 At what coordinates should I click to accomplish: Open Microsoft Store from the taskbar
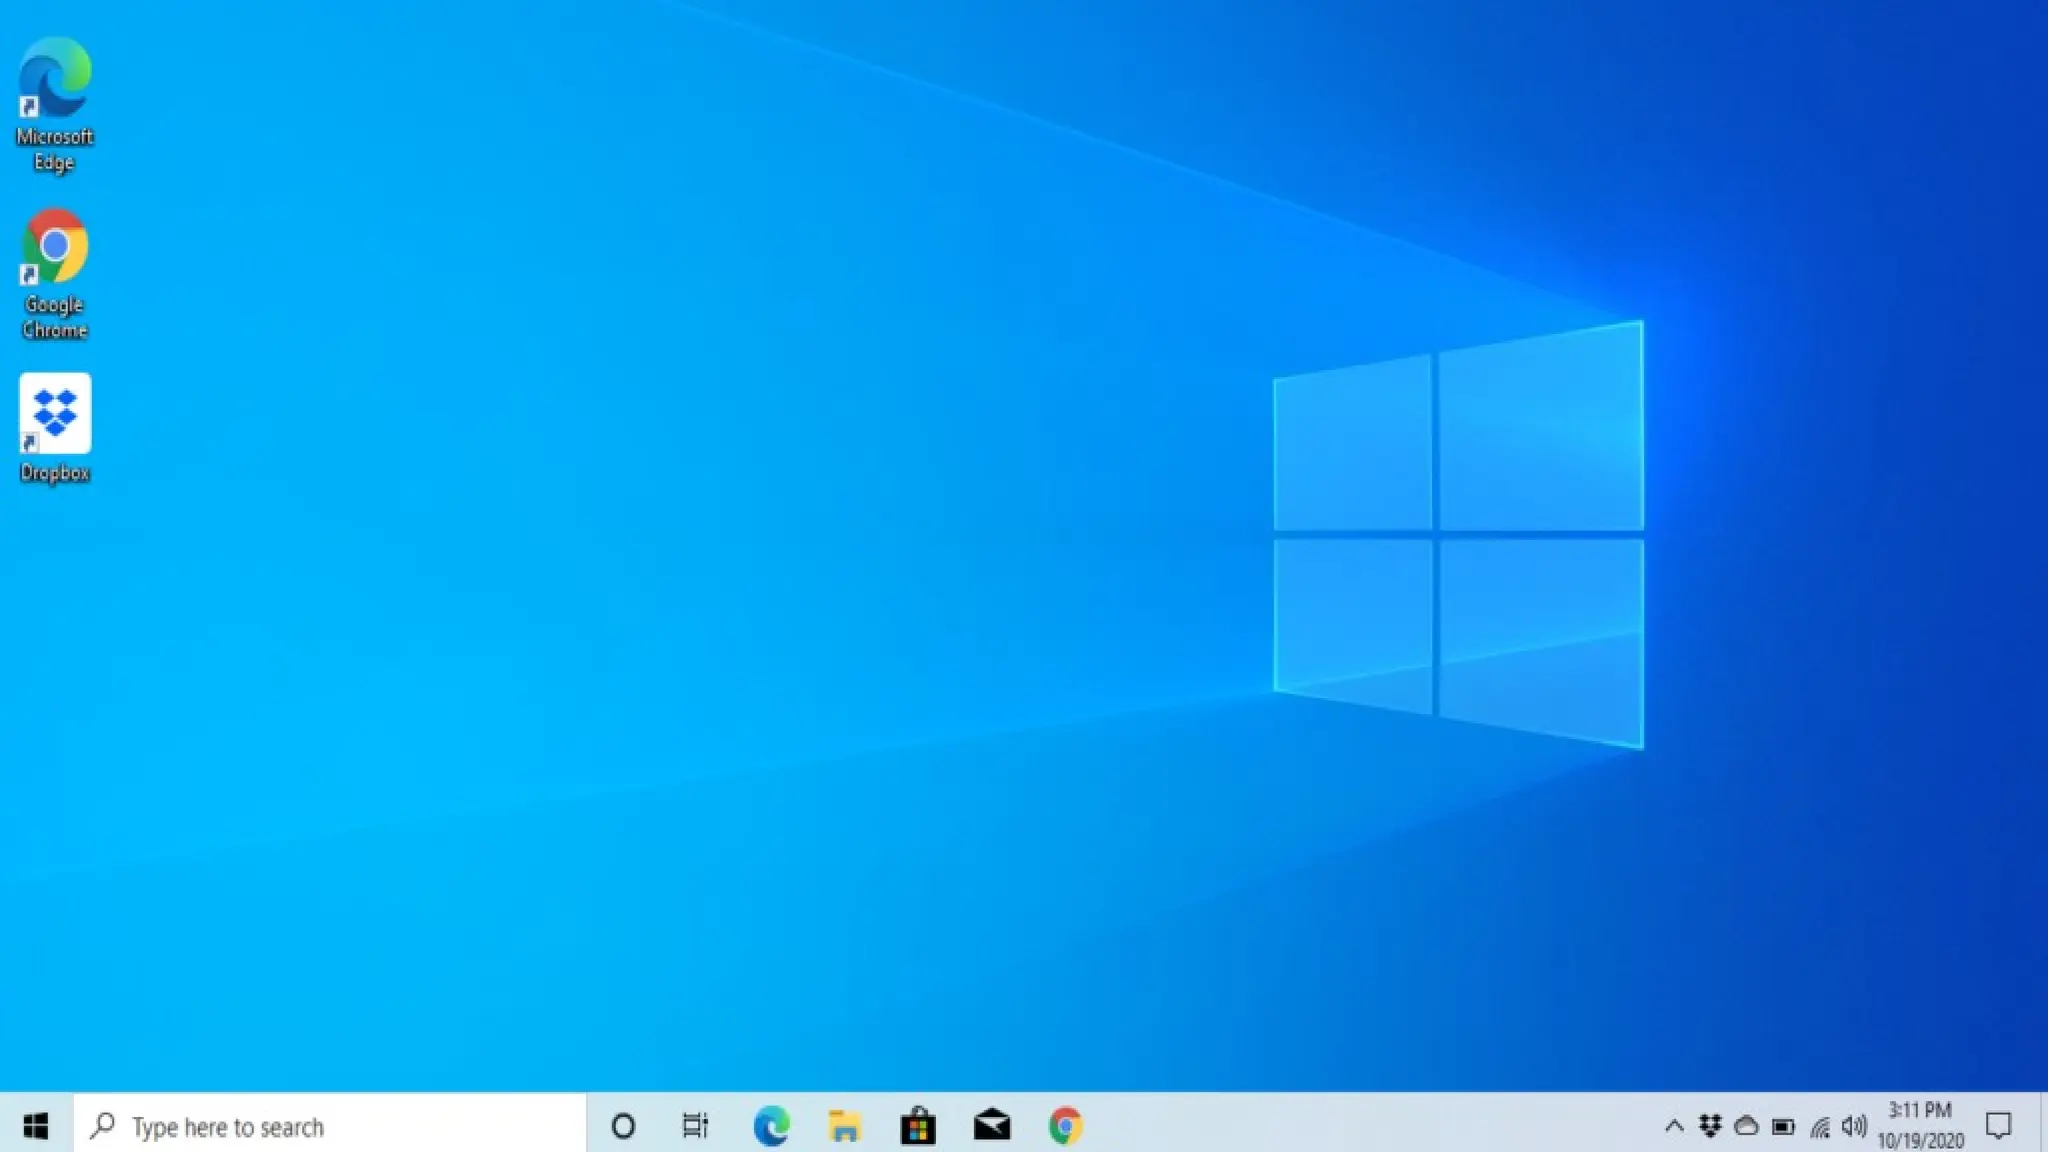click(x=918, y=1126)
